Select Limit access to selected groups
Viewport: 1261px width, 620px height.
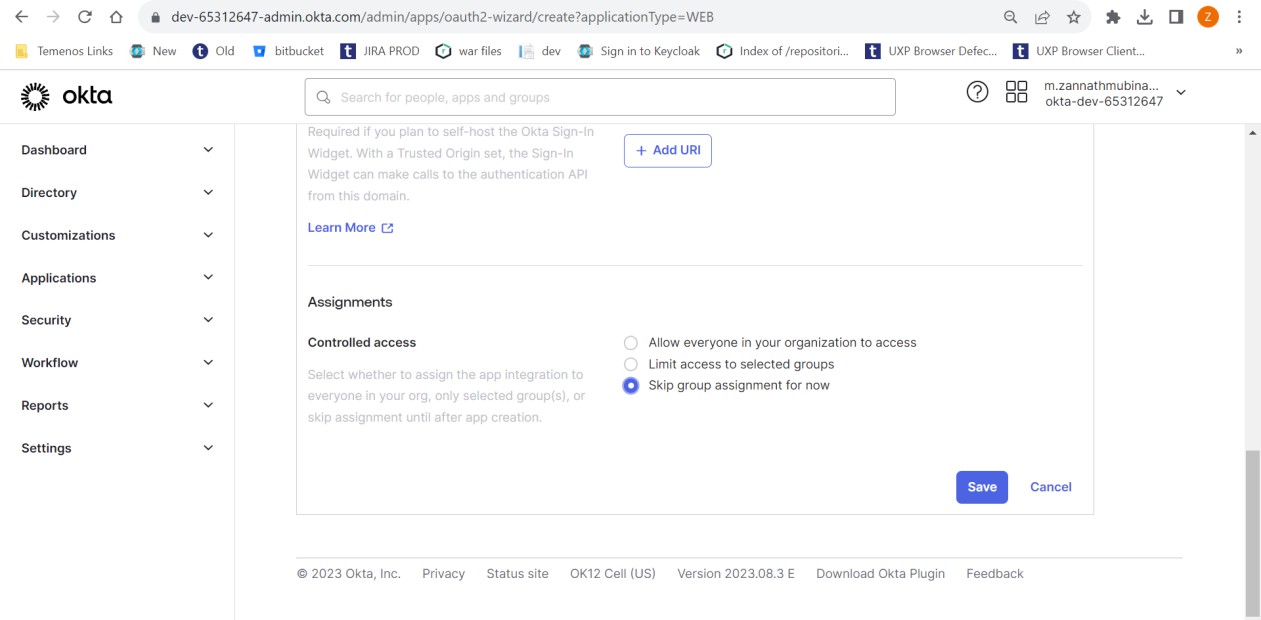coord(631,365)
